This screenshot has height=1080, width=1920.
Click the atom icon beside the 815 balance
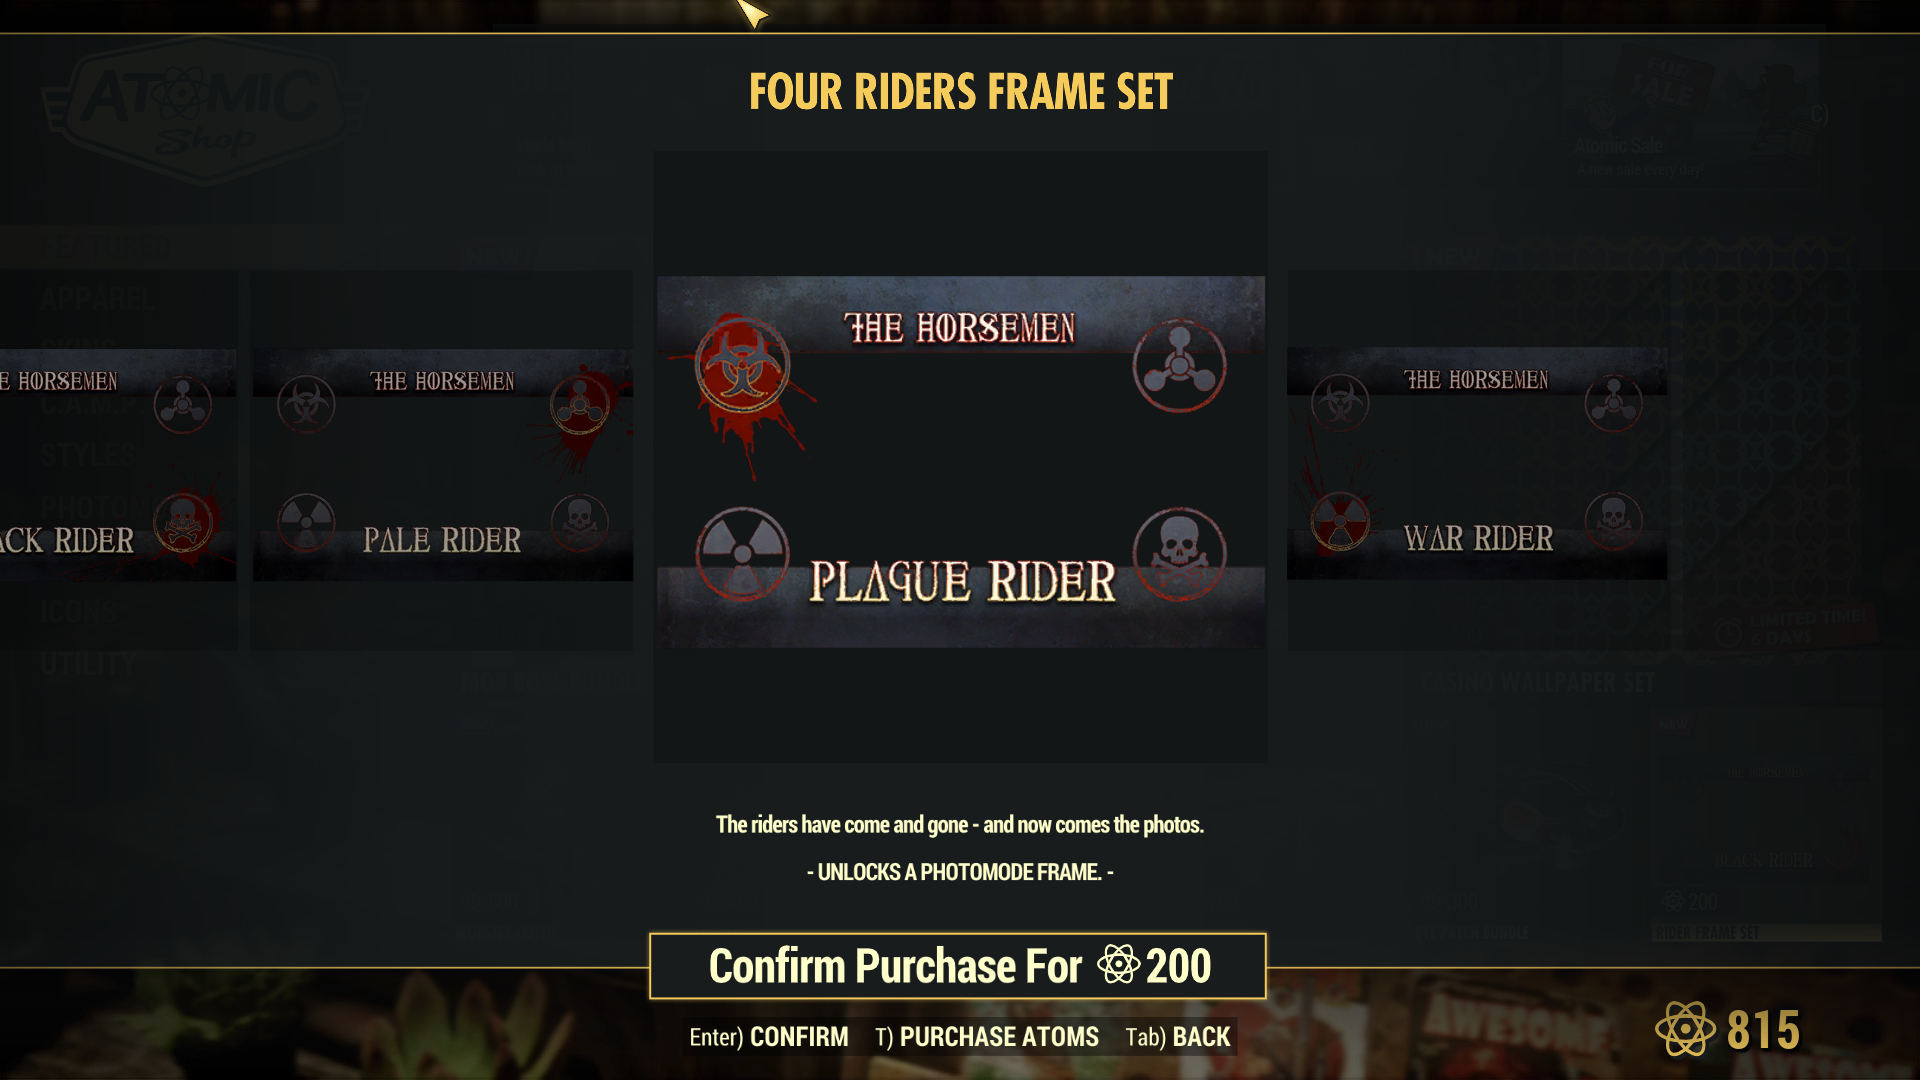[x=1686, y=1029]
